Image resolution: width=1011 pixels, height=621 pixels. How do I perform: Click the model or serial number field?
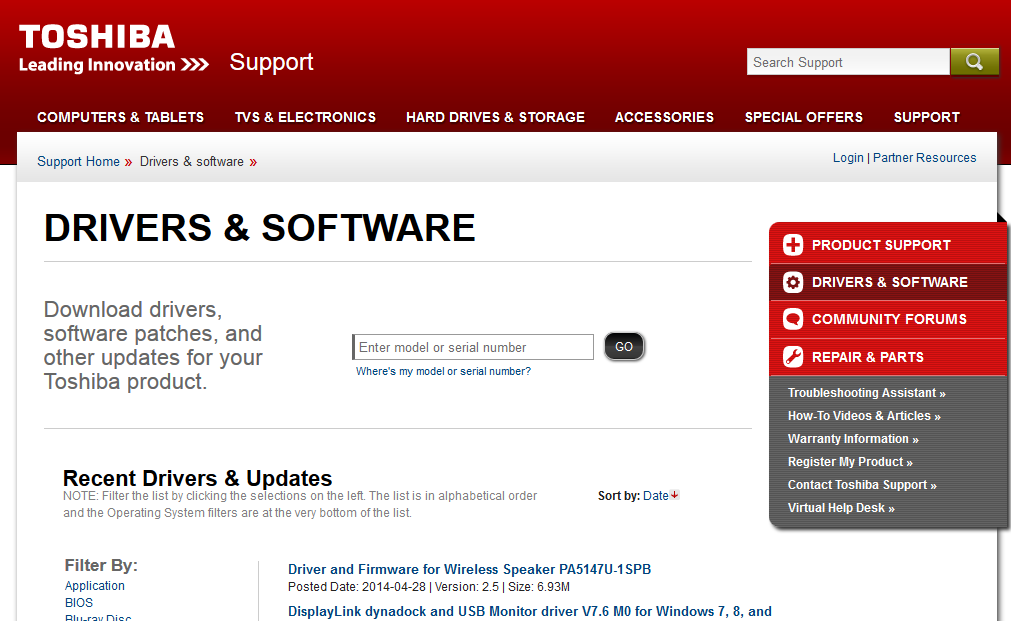click(x=473, y=347)
